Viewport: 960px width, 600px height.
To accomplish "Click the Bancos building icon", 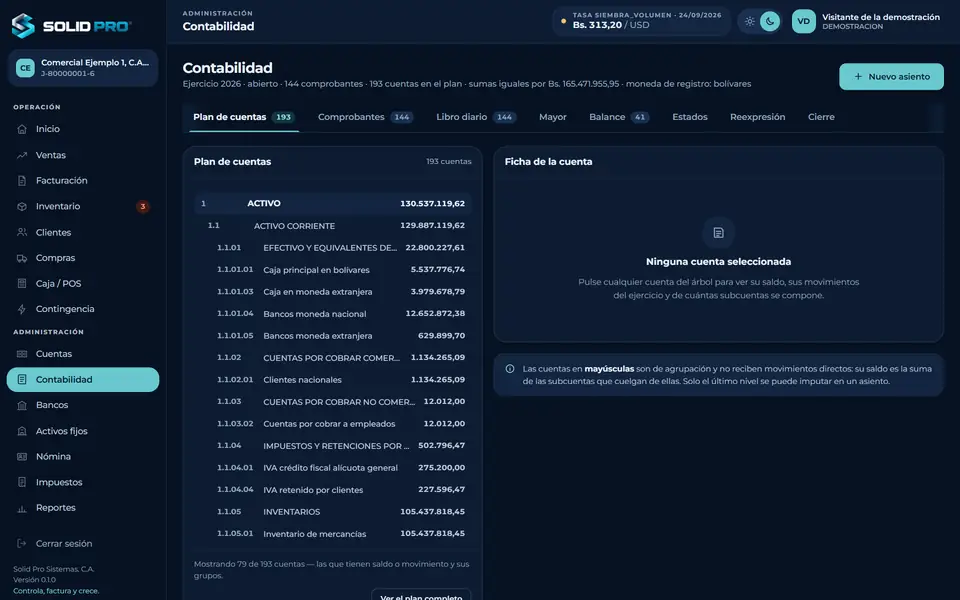I will [x=22, y=405].
